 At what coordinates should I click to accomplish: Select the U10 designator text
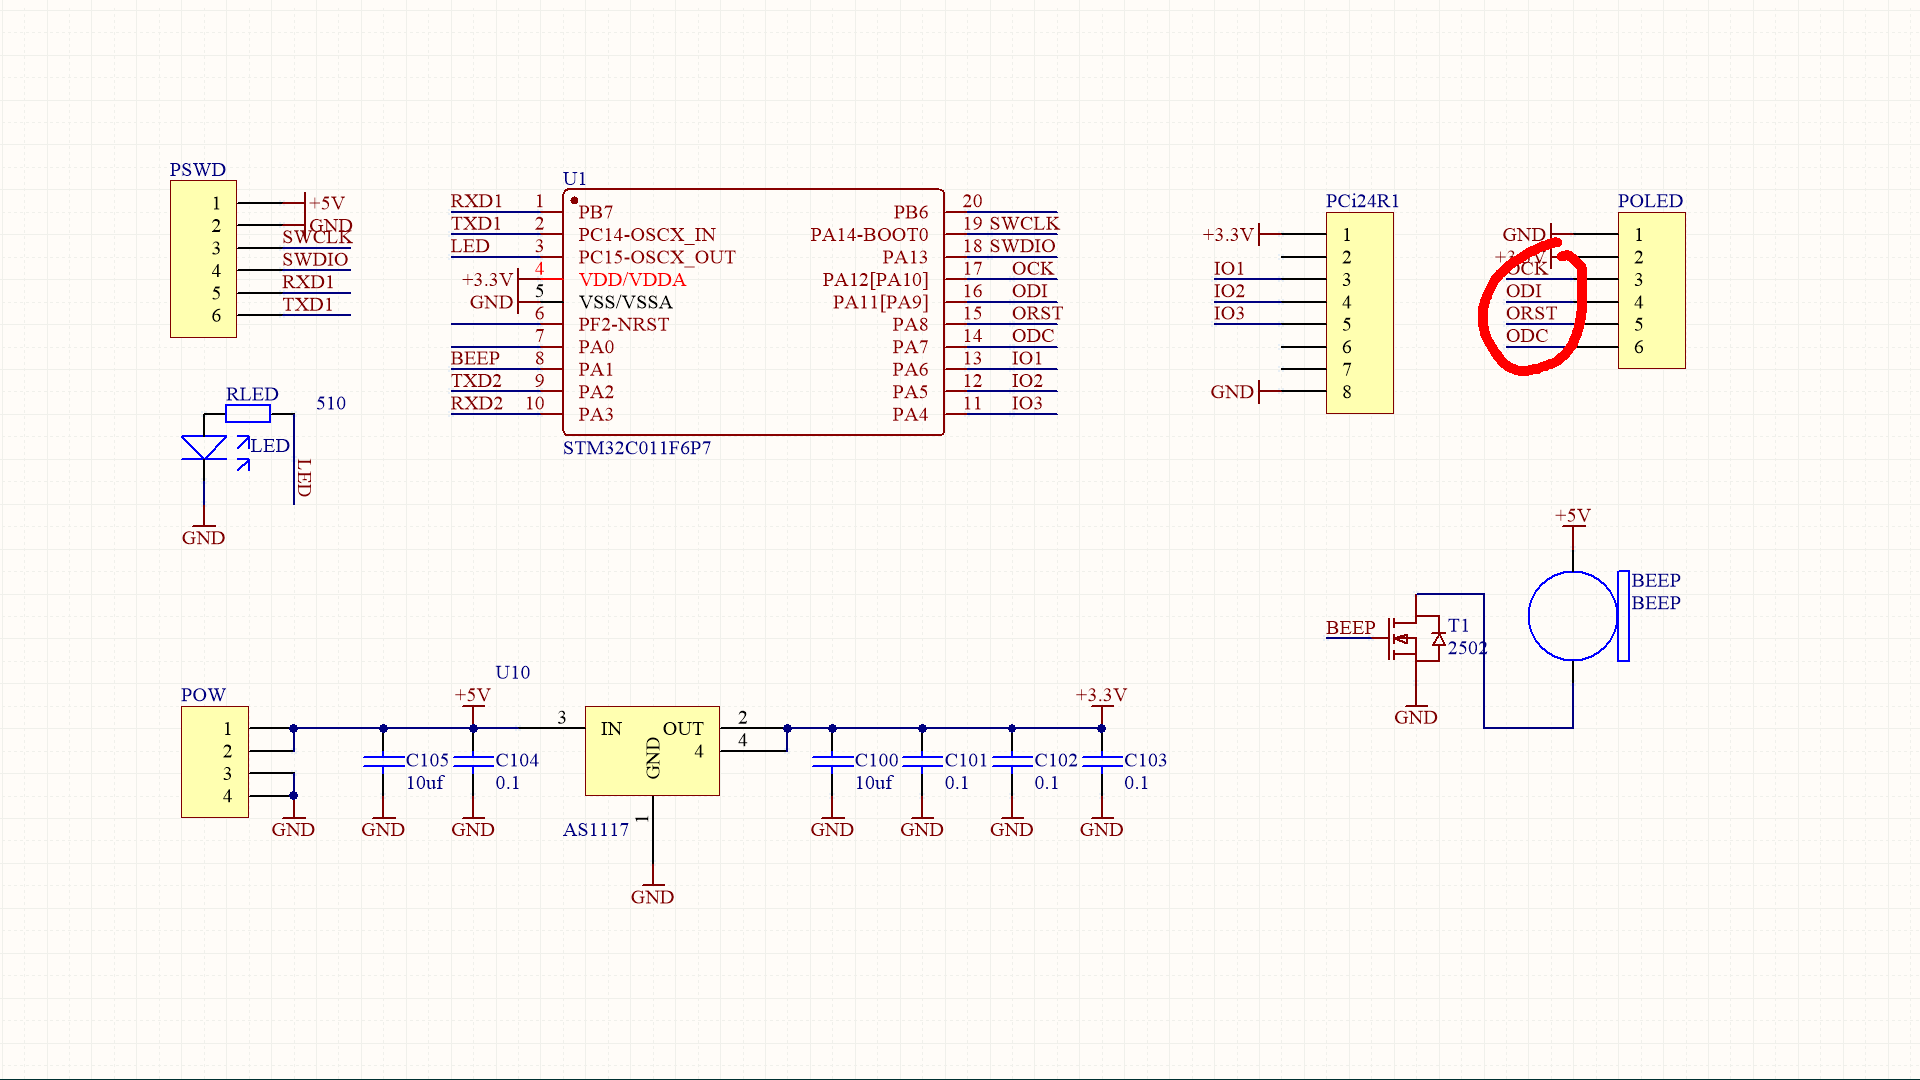coord(512,672)
